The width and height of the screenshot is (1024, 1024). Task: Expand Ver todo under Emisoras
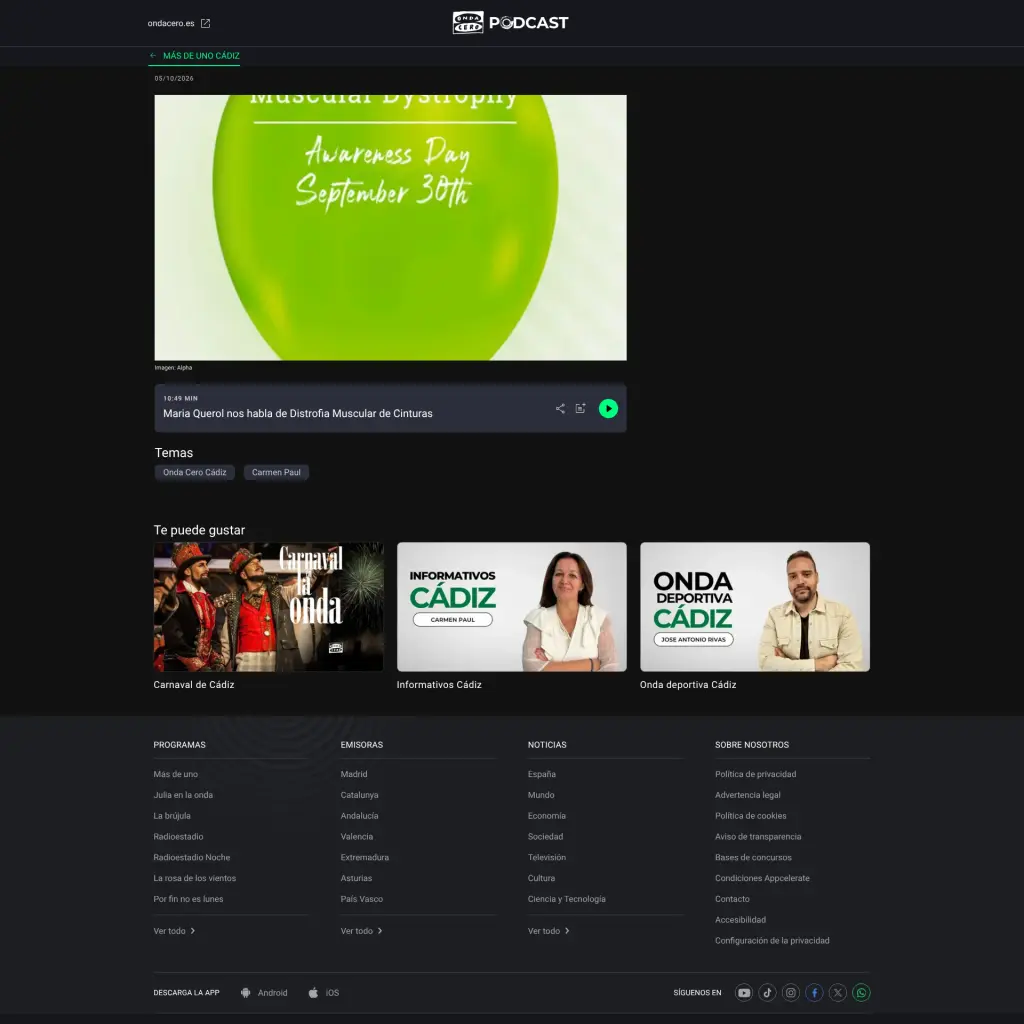click(362, 931)
